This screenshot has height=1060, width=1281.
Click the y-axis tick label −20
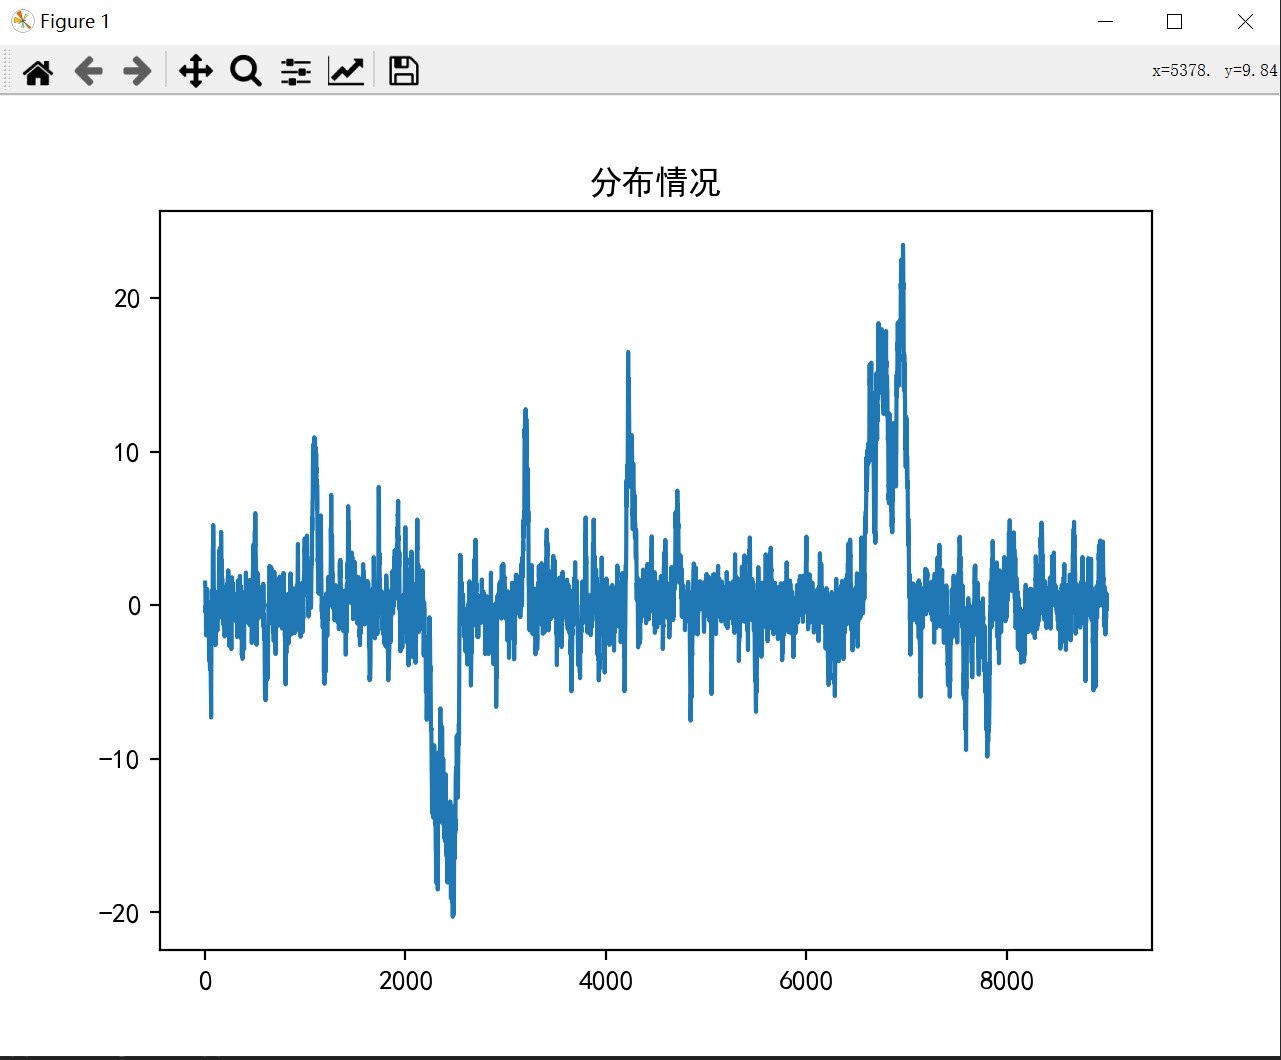120,913
